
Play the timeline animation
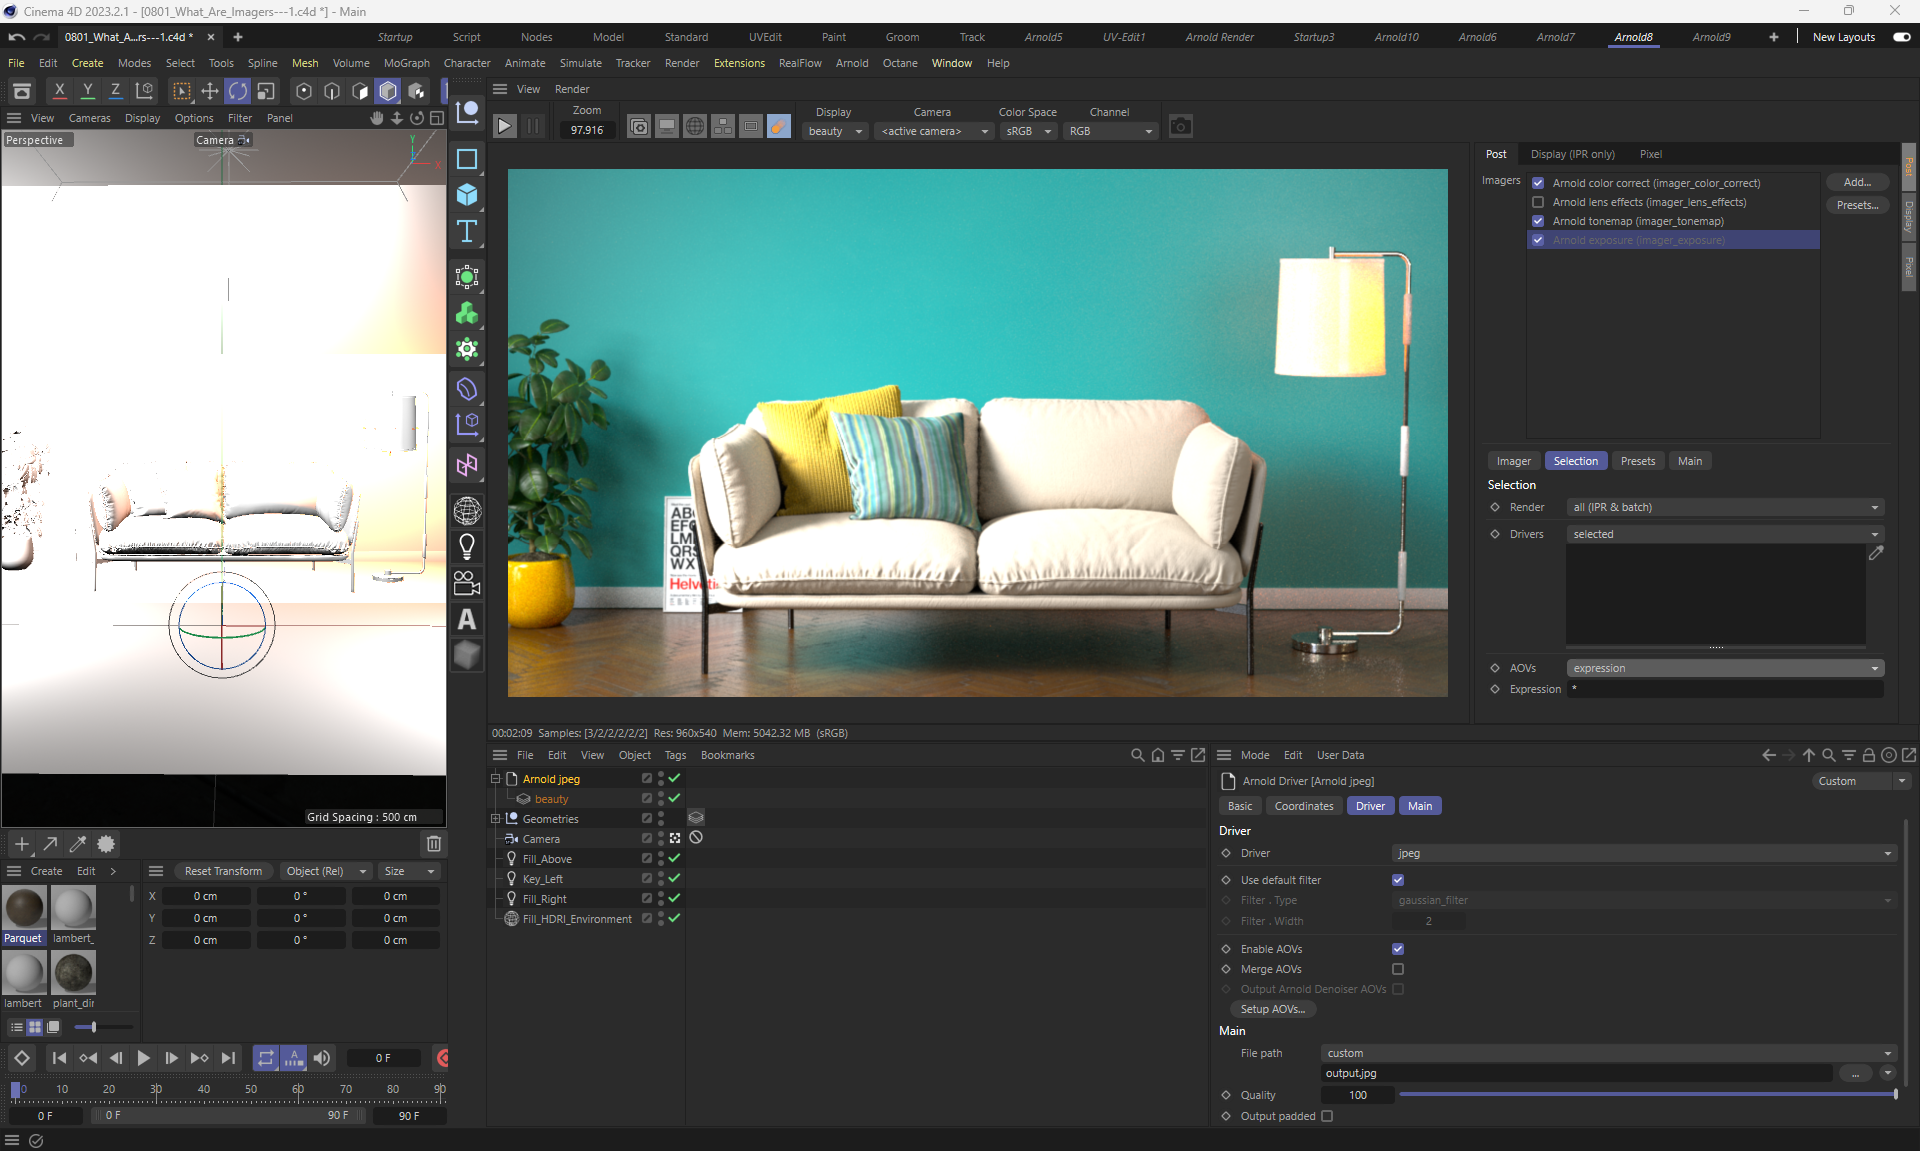(x=143, y=1058)
